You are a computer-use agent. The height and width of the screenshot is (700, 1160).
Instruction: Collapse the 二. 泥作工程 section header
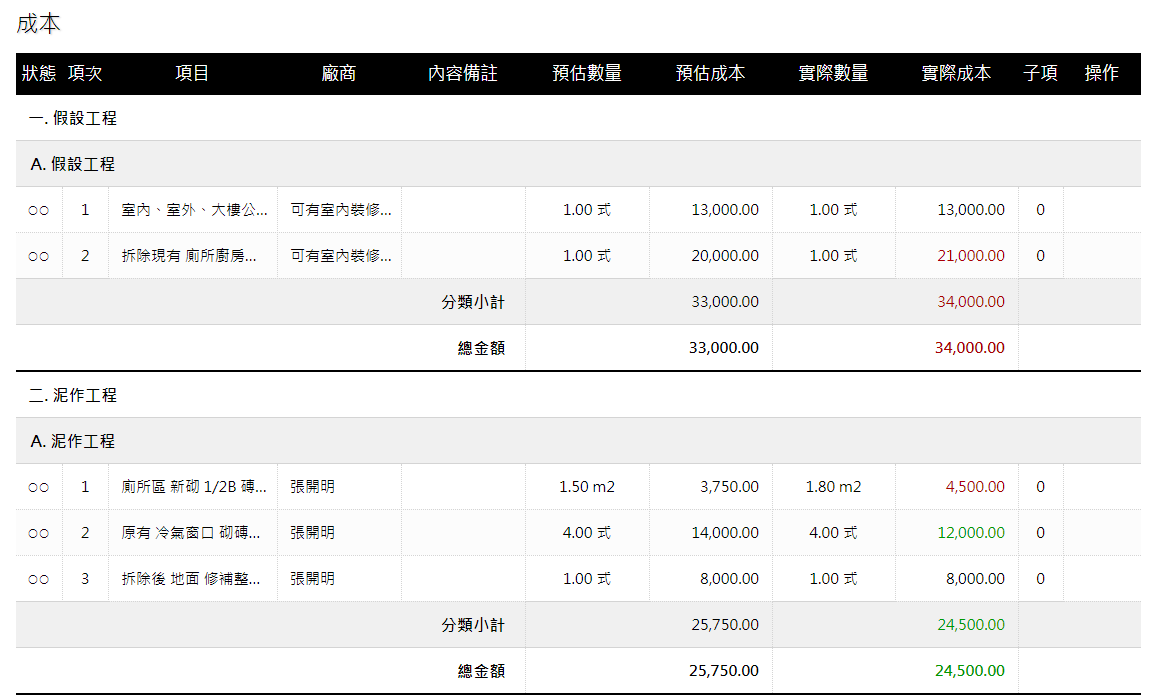(73, 395)
